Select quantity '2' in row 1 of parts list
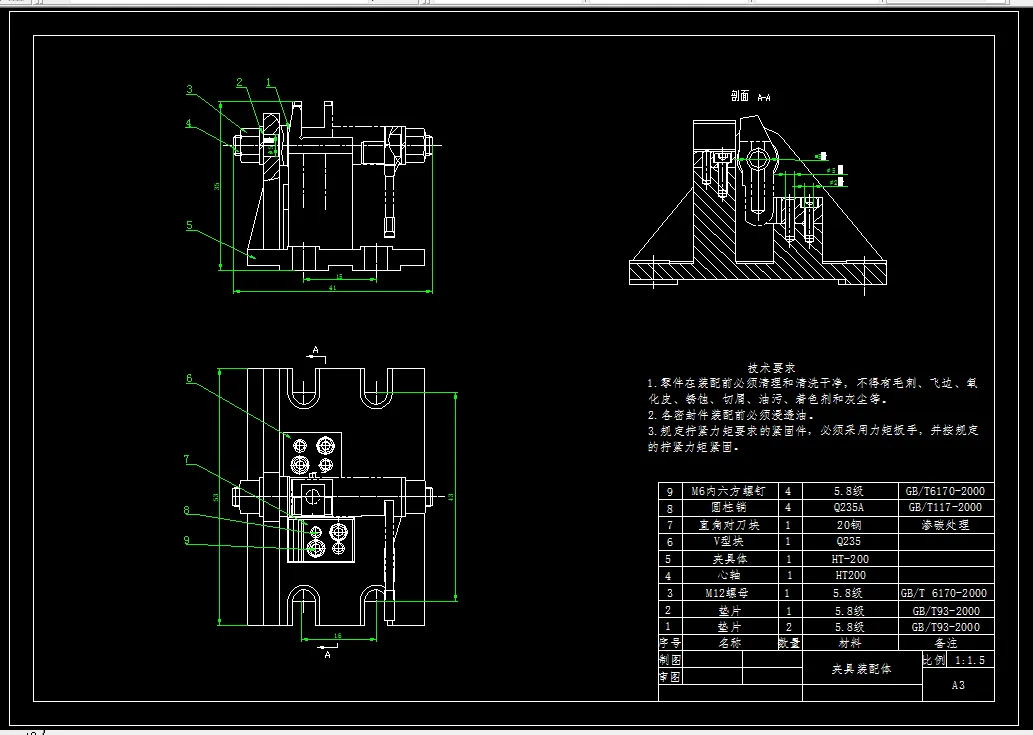Viewport: 1033px width, 735px height. 789,627
